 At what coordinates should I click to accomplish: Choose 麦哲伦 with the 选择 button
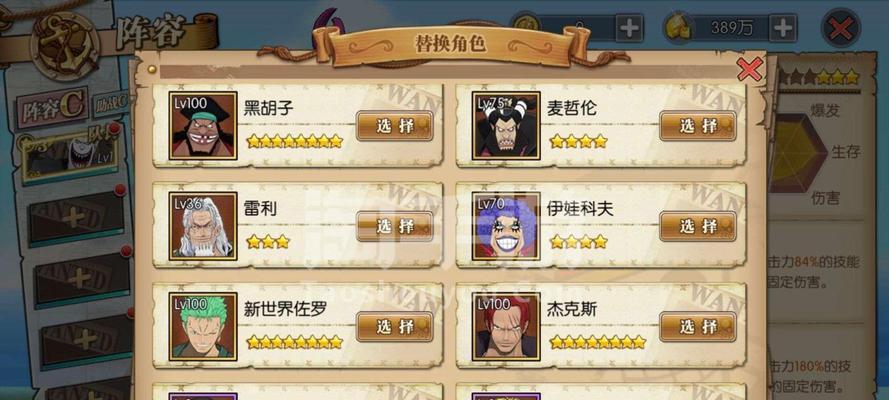click(698, 126)
